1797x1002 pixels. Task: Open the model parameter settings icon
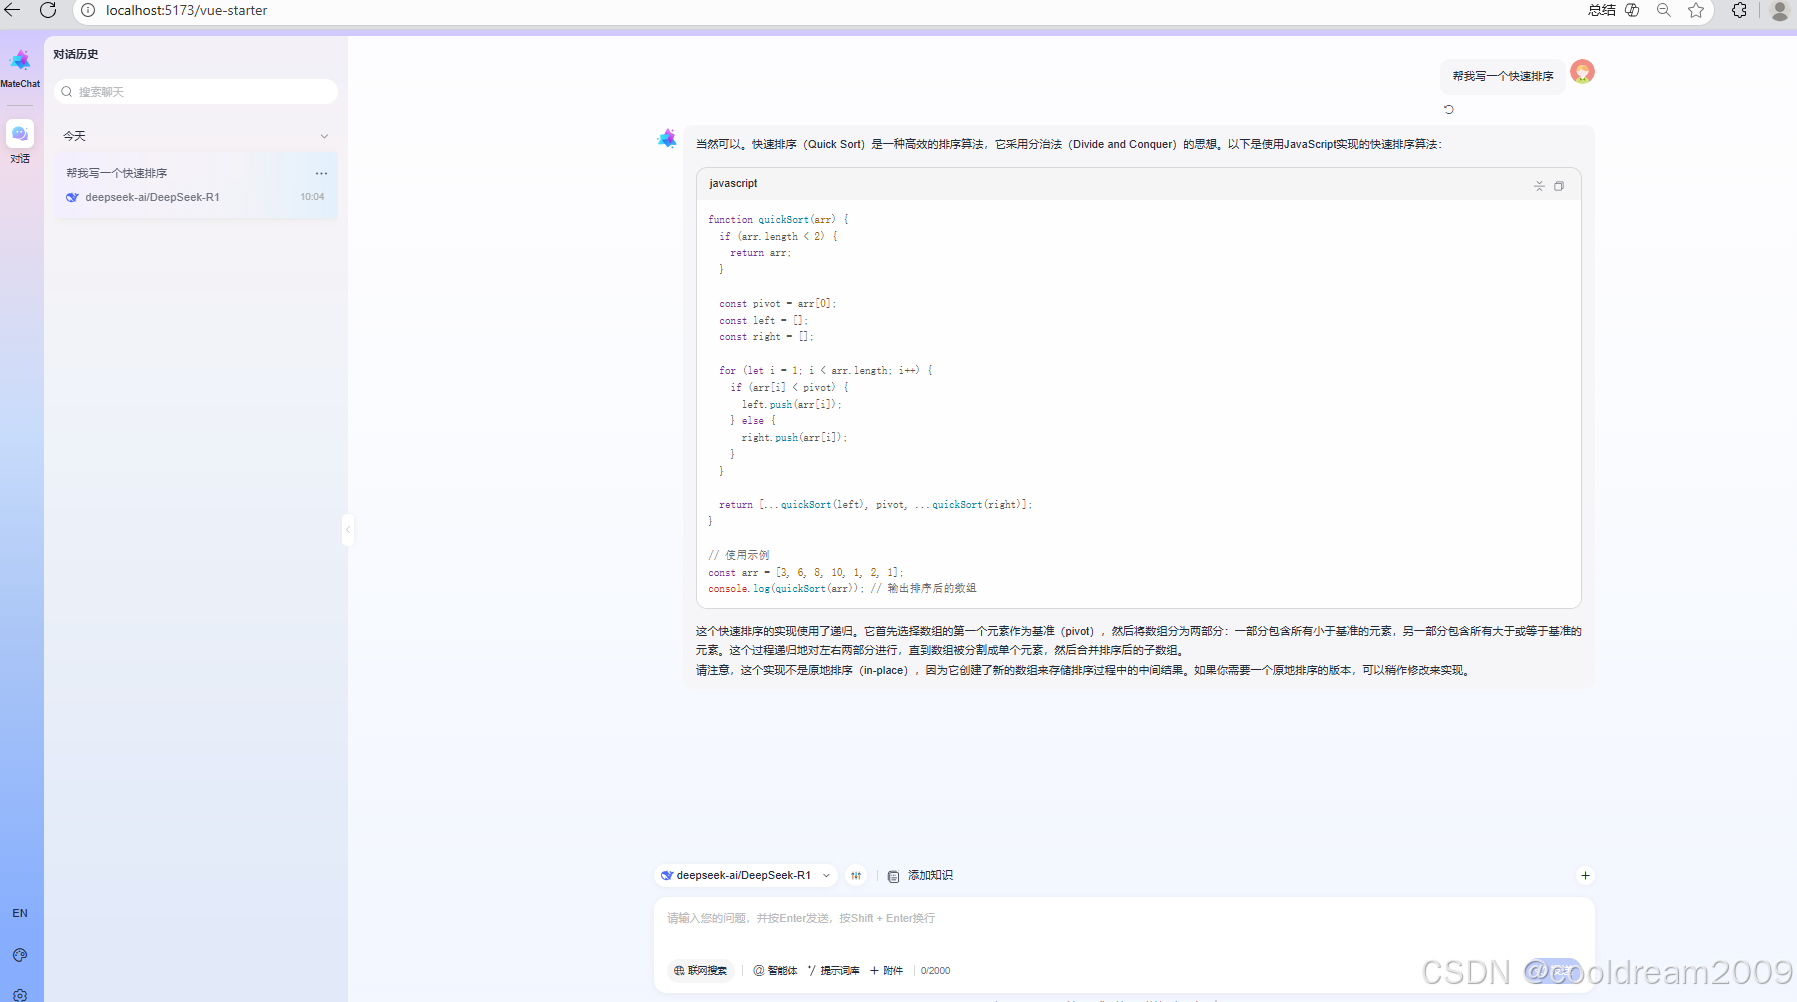point(856,875)
